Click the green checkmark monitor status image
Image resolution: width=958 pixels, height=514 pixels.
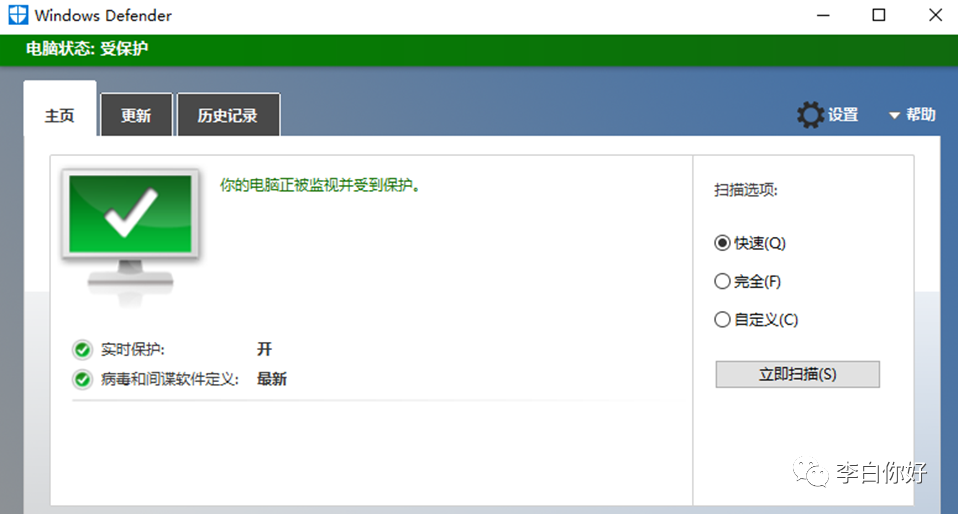(130, 237)
